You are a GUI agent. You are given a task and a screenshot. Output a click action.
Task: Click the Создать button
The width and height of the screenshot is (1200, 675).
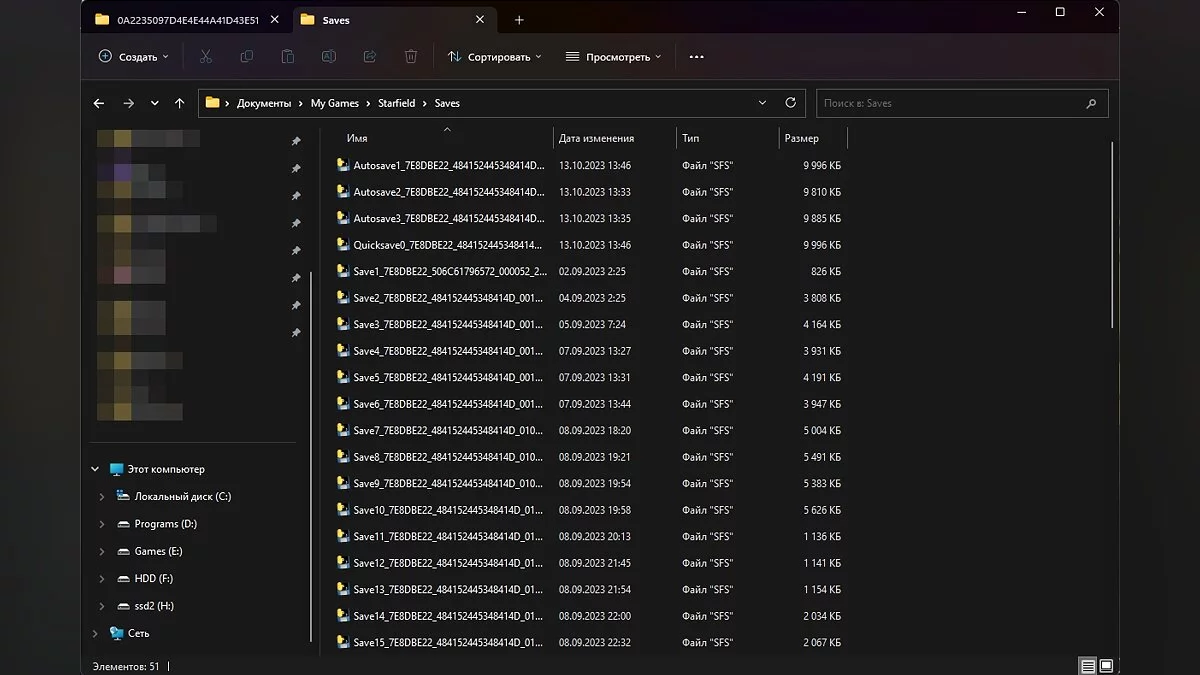(x=134, y=57)
